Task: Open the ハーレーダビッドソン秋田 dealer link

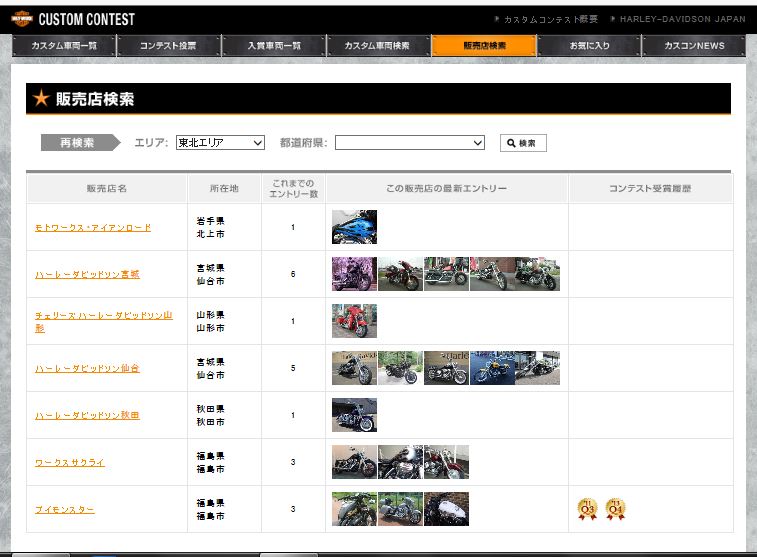Action: click(x=87, y=415)
